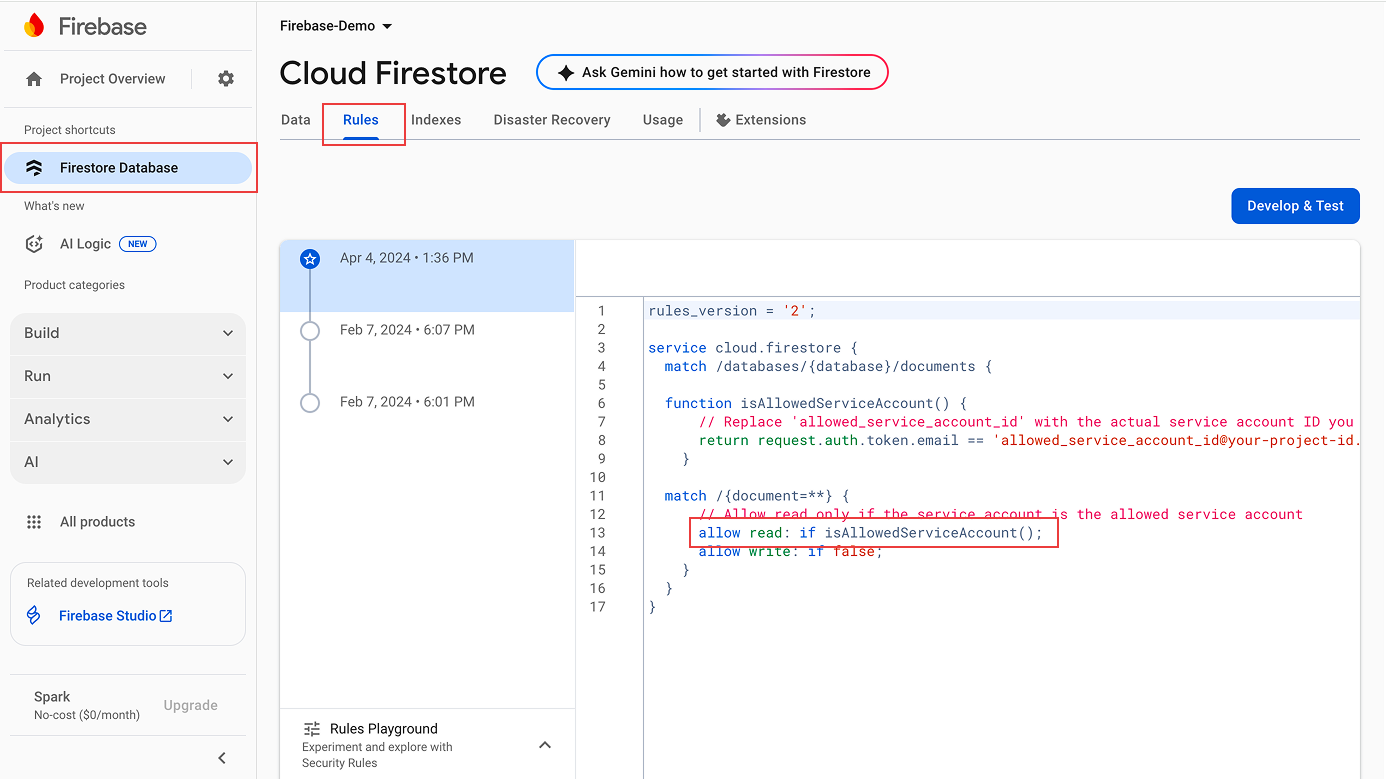
Task: Select the Feb 7, 2024 6:01 PM timeline marker
Action: click(310, 403)
